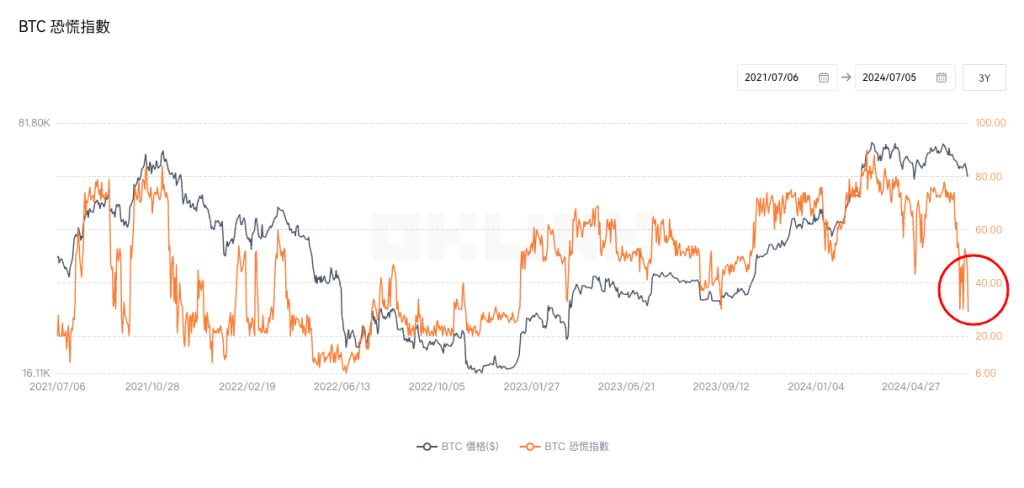The image size is (1024, 488).
Task: Click the 2021/10/28 x-axis date label
Action: click(152, 385)
